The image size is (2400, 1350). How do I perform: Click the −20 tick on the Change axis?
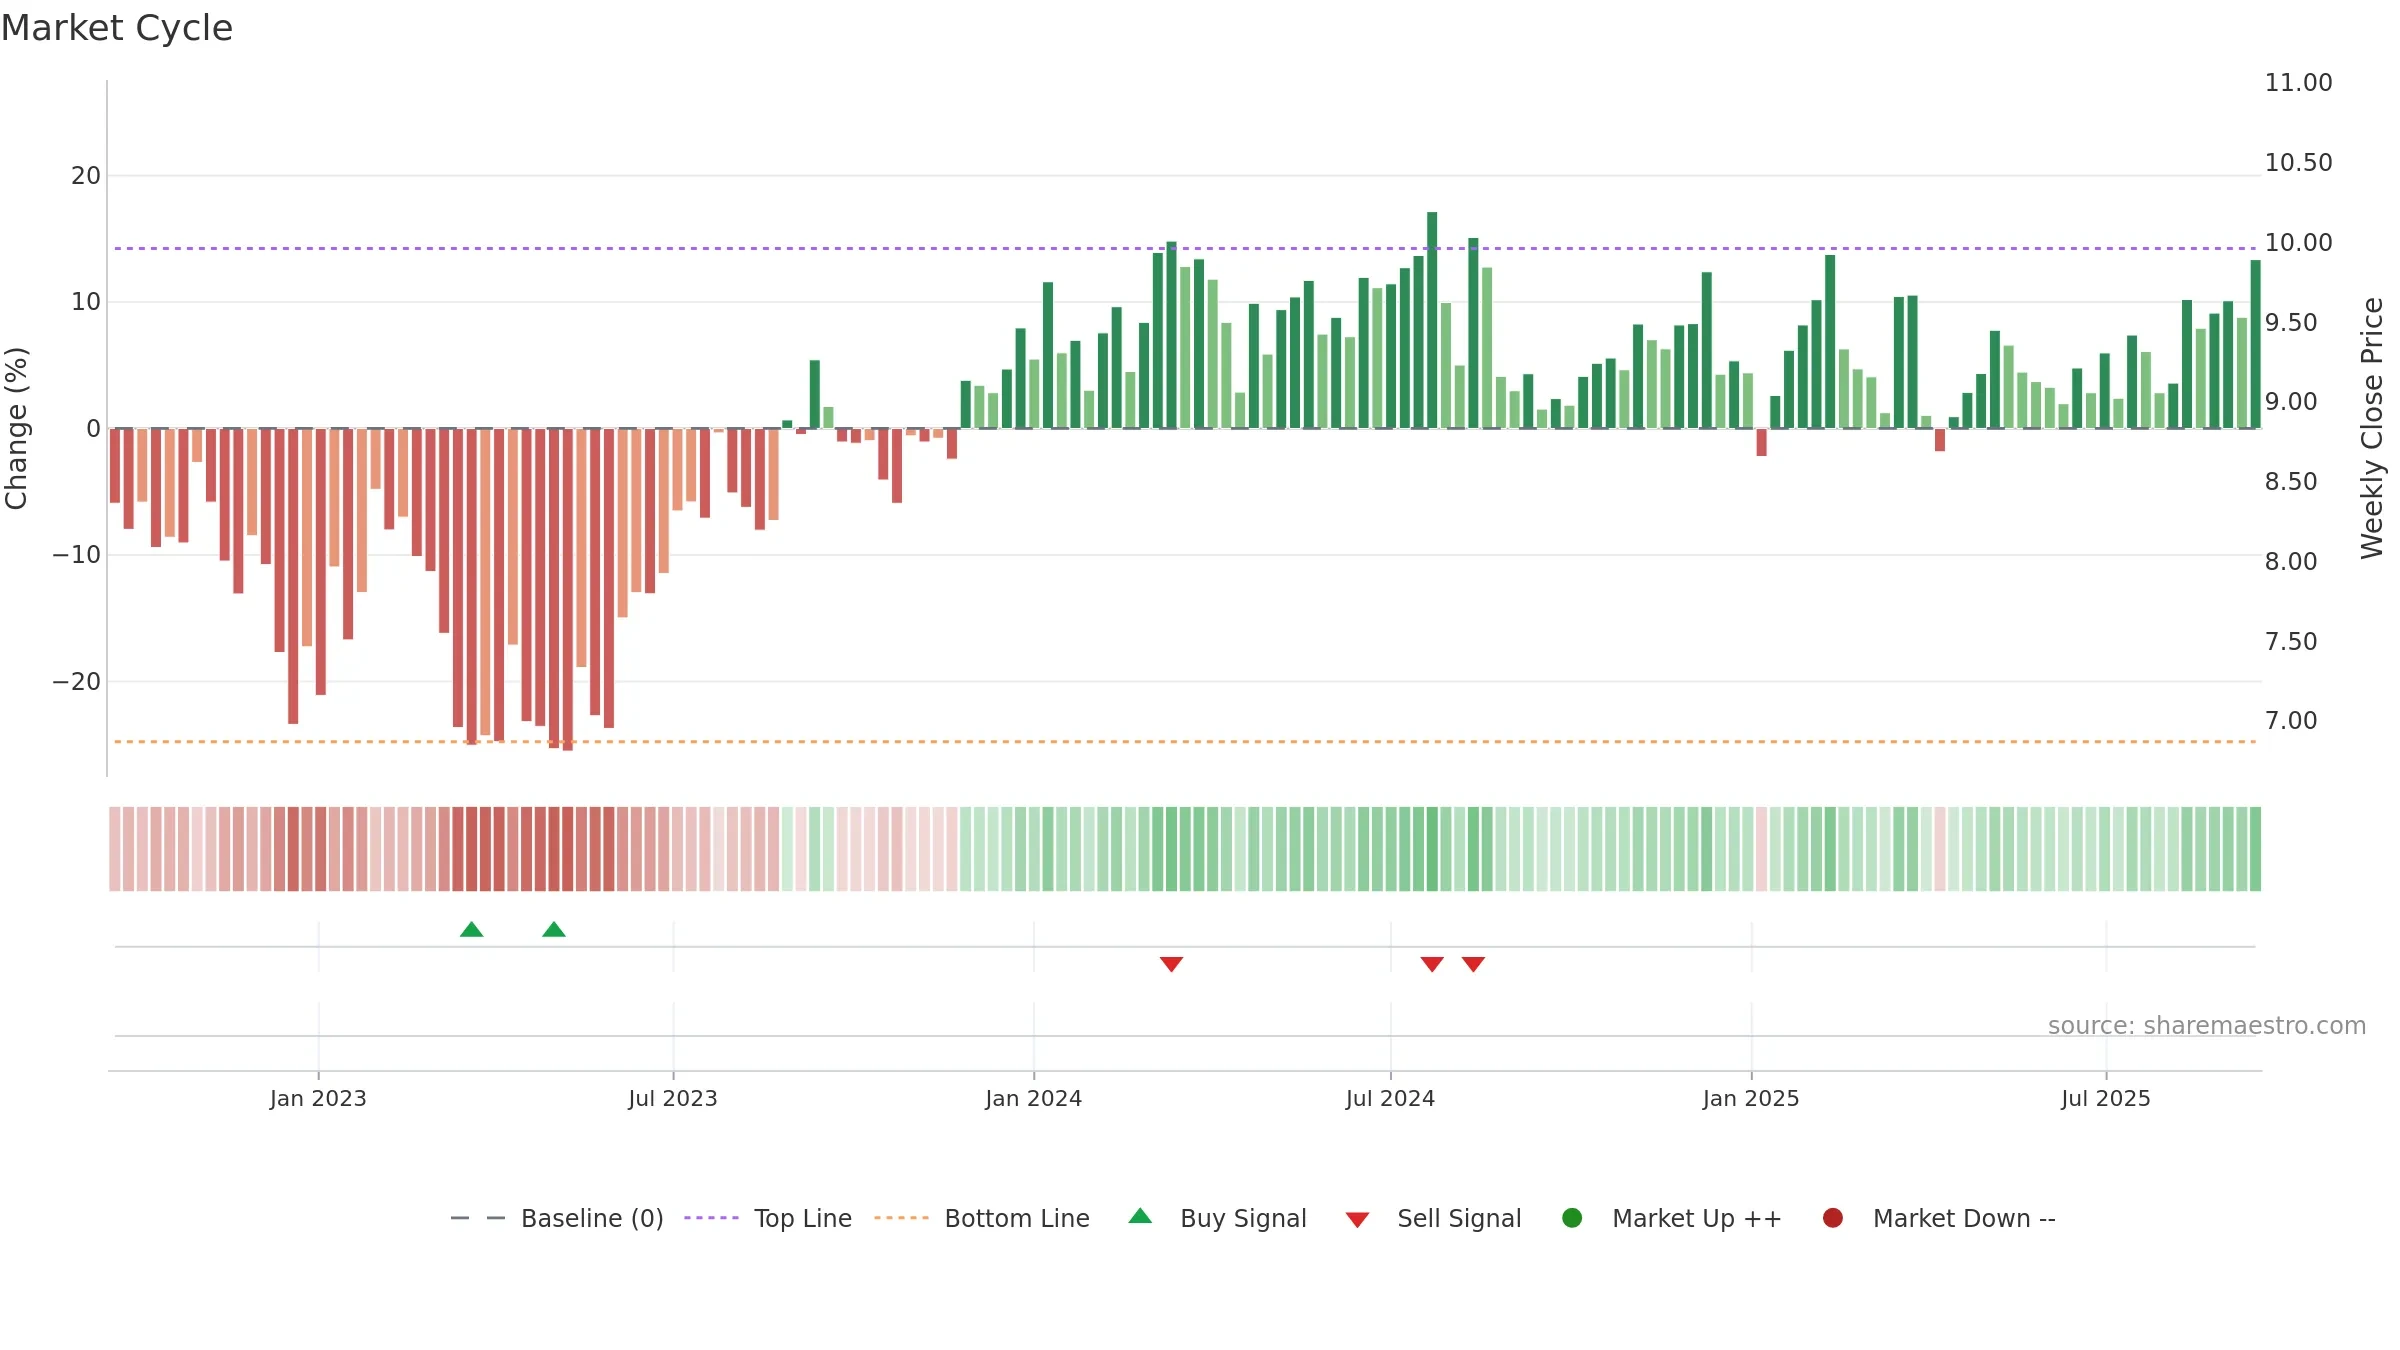(x=77, y=682)
